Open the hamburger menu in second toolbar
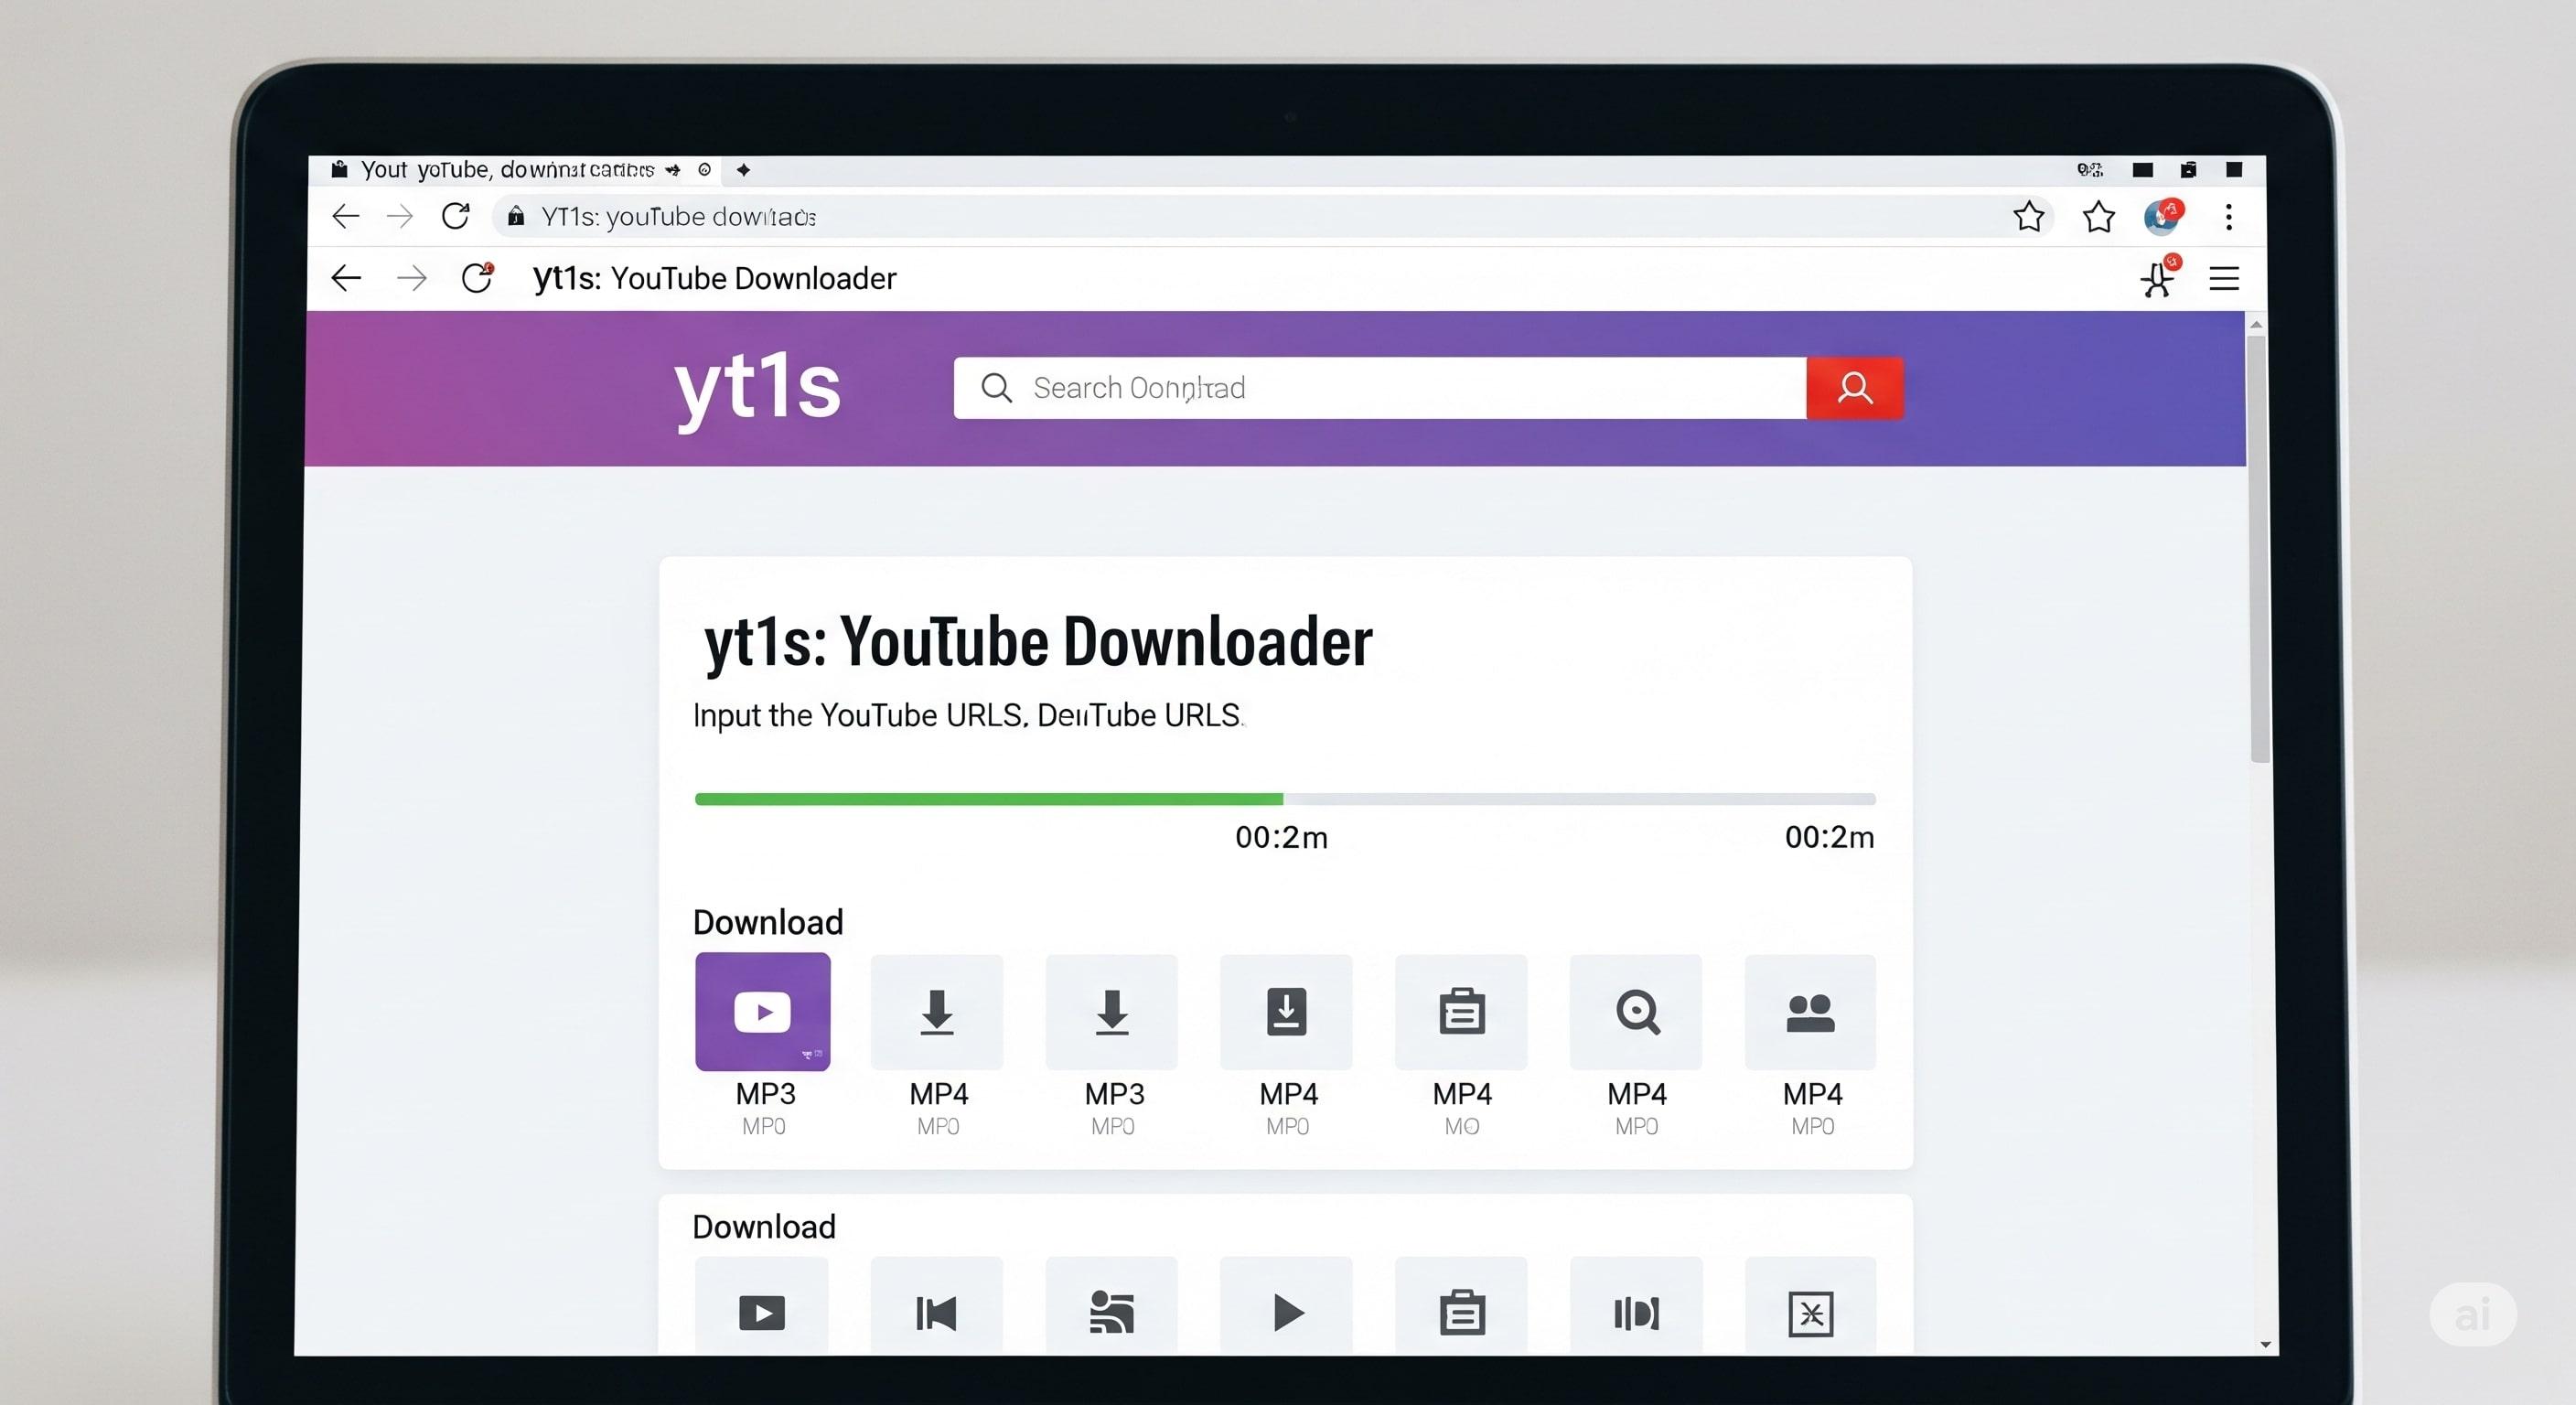The image size is (2576, 1405). pyautogui.click(x=2223, y=279)
